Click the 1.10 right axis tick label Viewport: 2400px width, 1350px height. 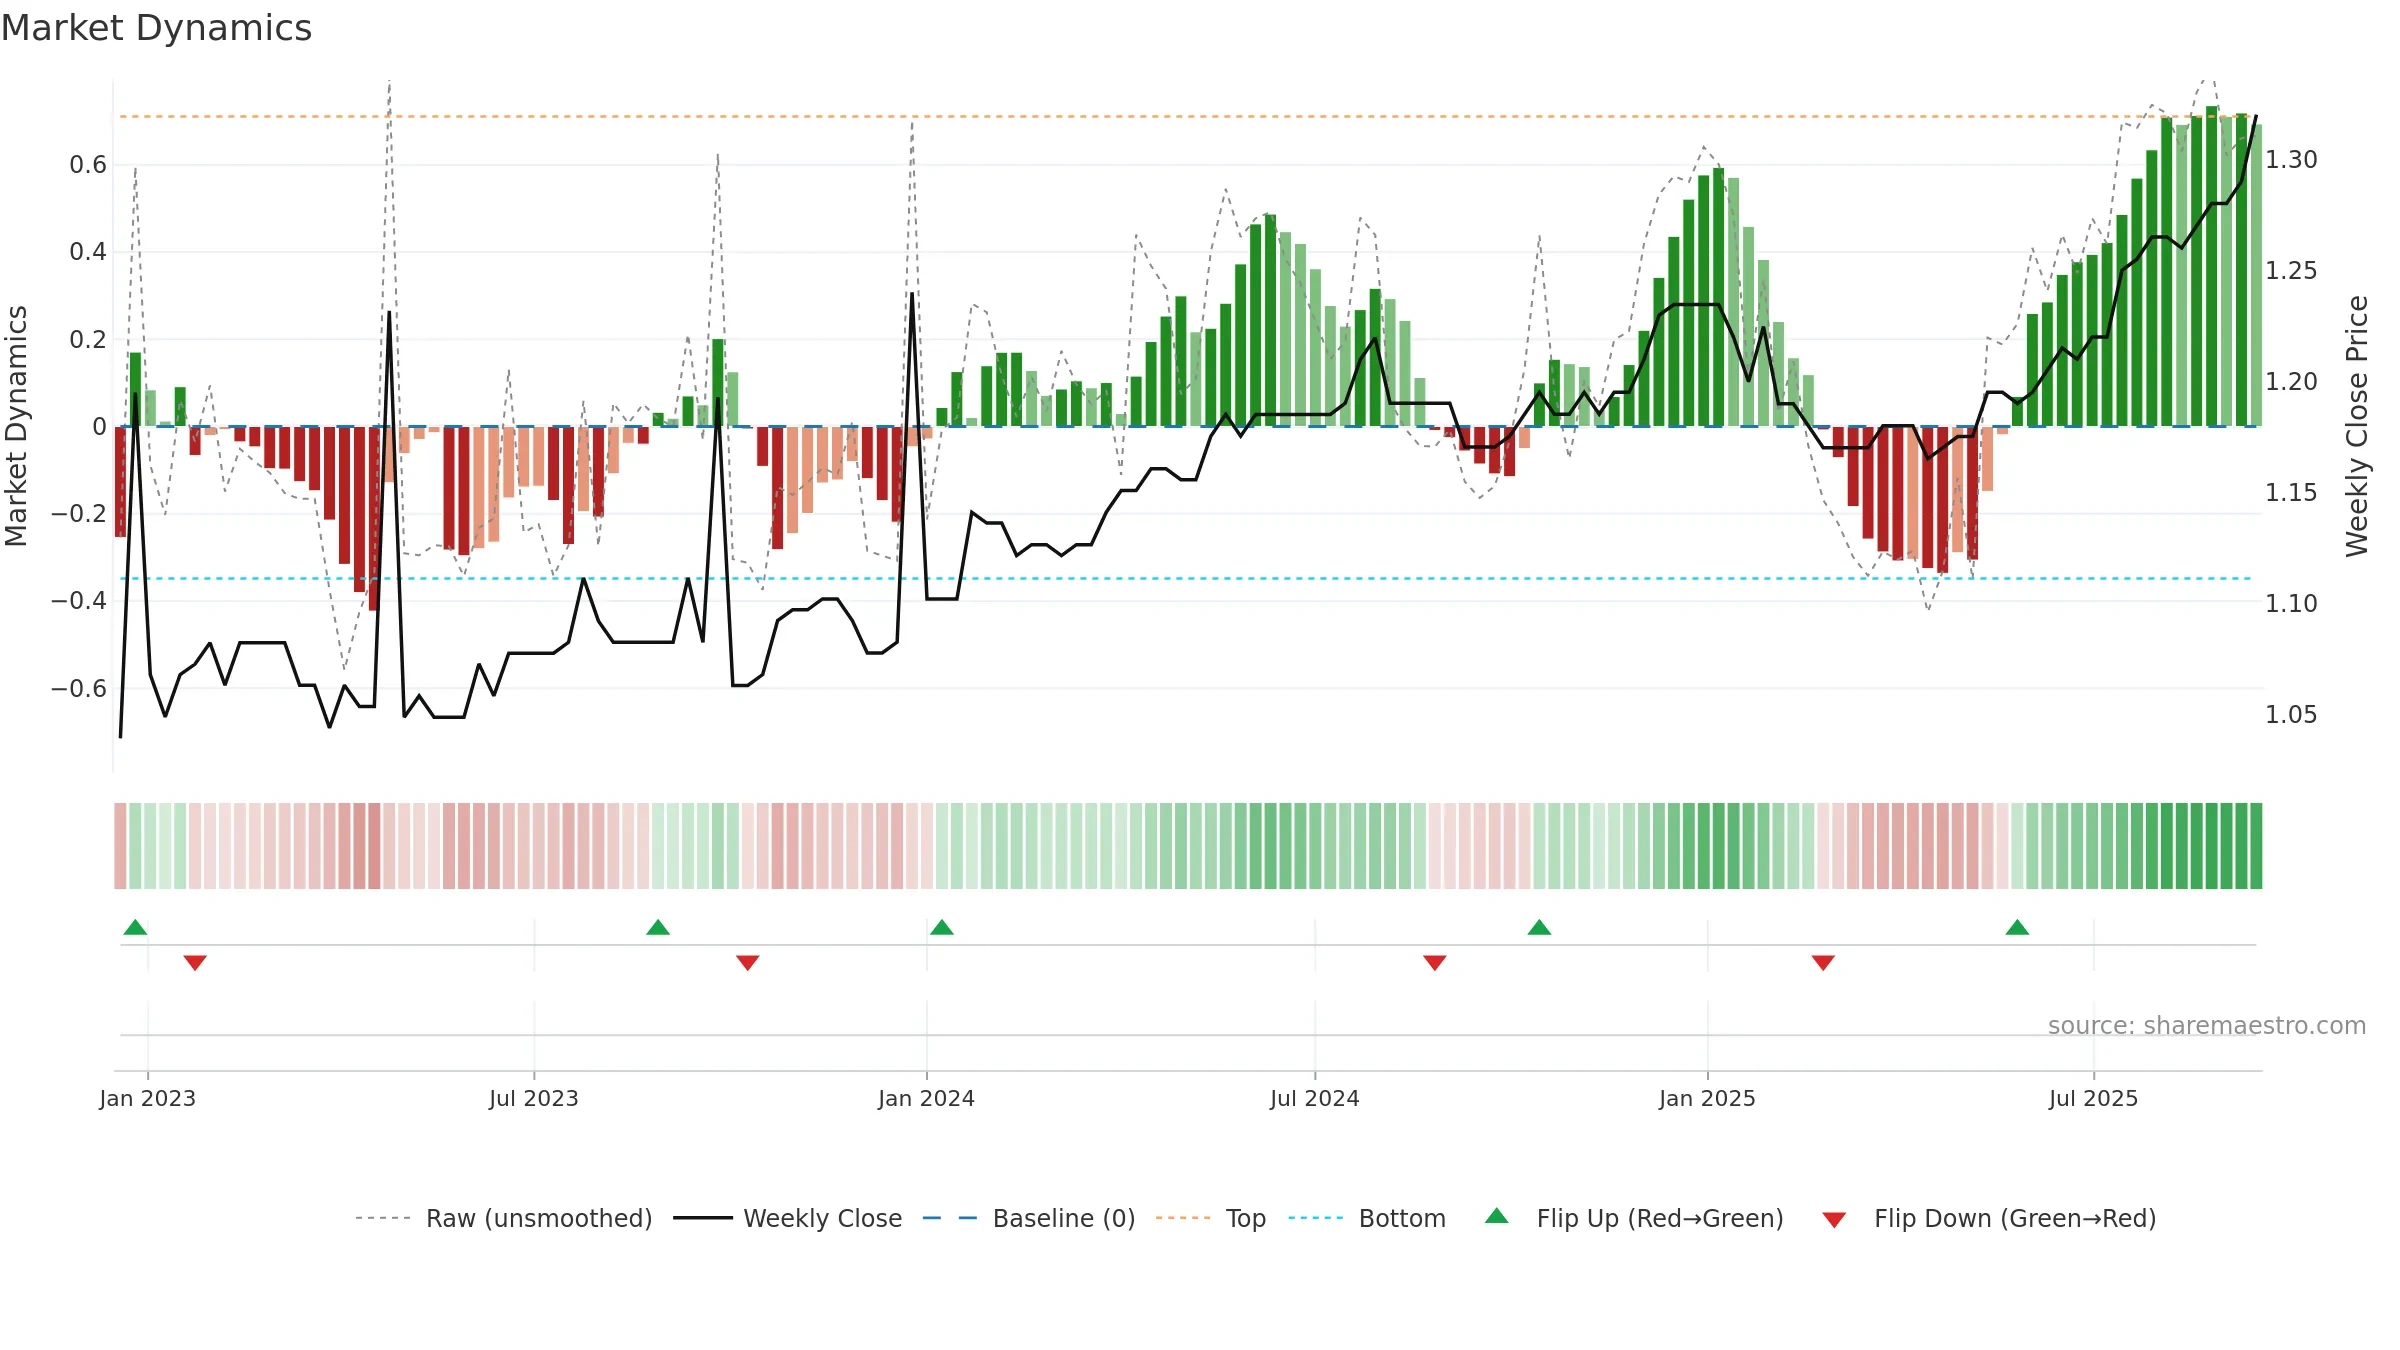tap(2291, 604)
